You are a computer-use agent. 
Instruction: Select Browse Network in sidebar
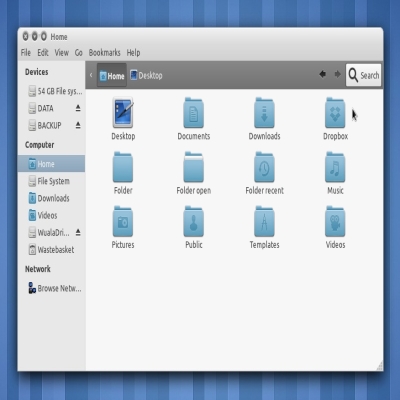(x=55, y=288)
